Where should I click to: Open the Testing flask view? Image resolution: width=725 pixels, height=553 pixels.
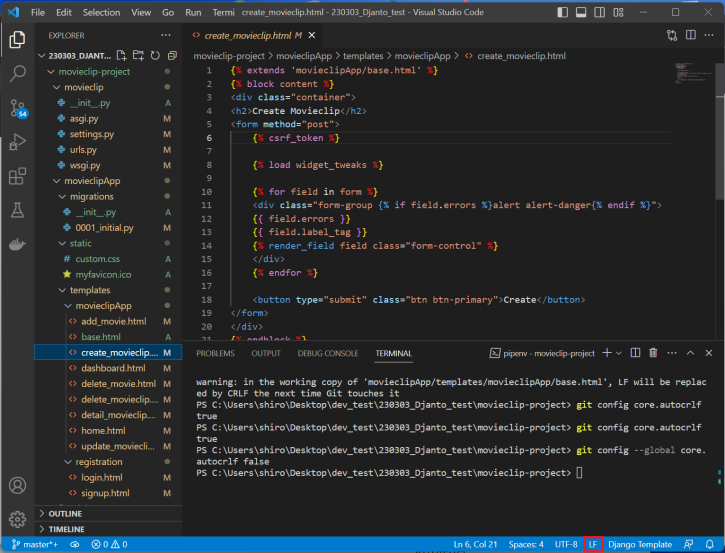coord(17,211)
